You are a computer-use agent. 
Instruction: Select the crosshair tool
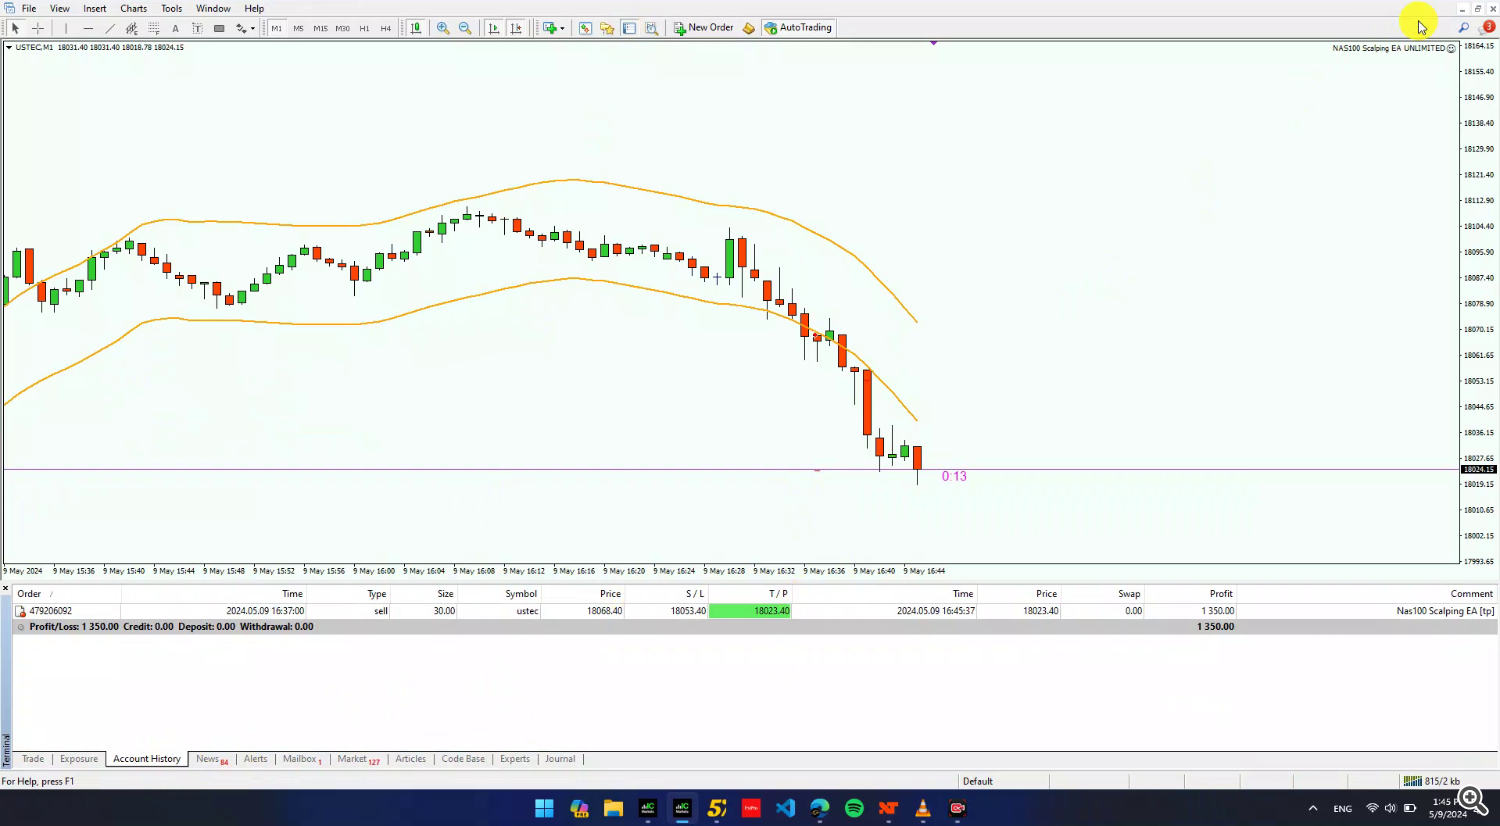click(x=38, y=28)
